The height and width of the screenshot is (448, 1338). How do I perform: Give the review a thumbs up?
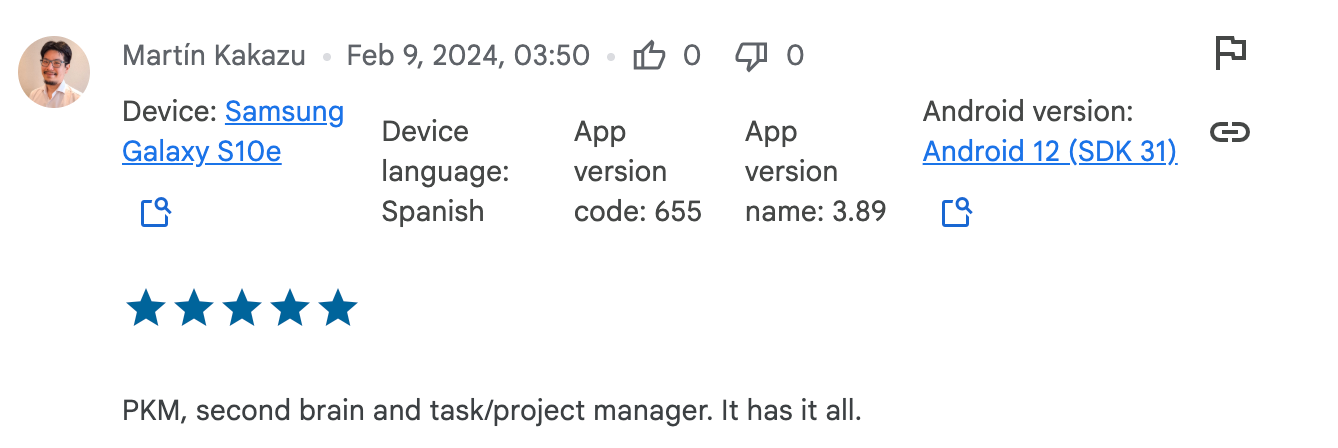[x=649, y=55]
